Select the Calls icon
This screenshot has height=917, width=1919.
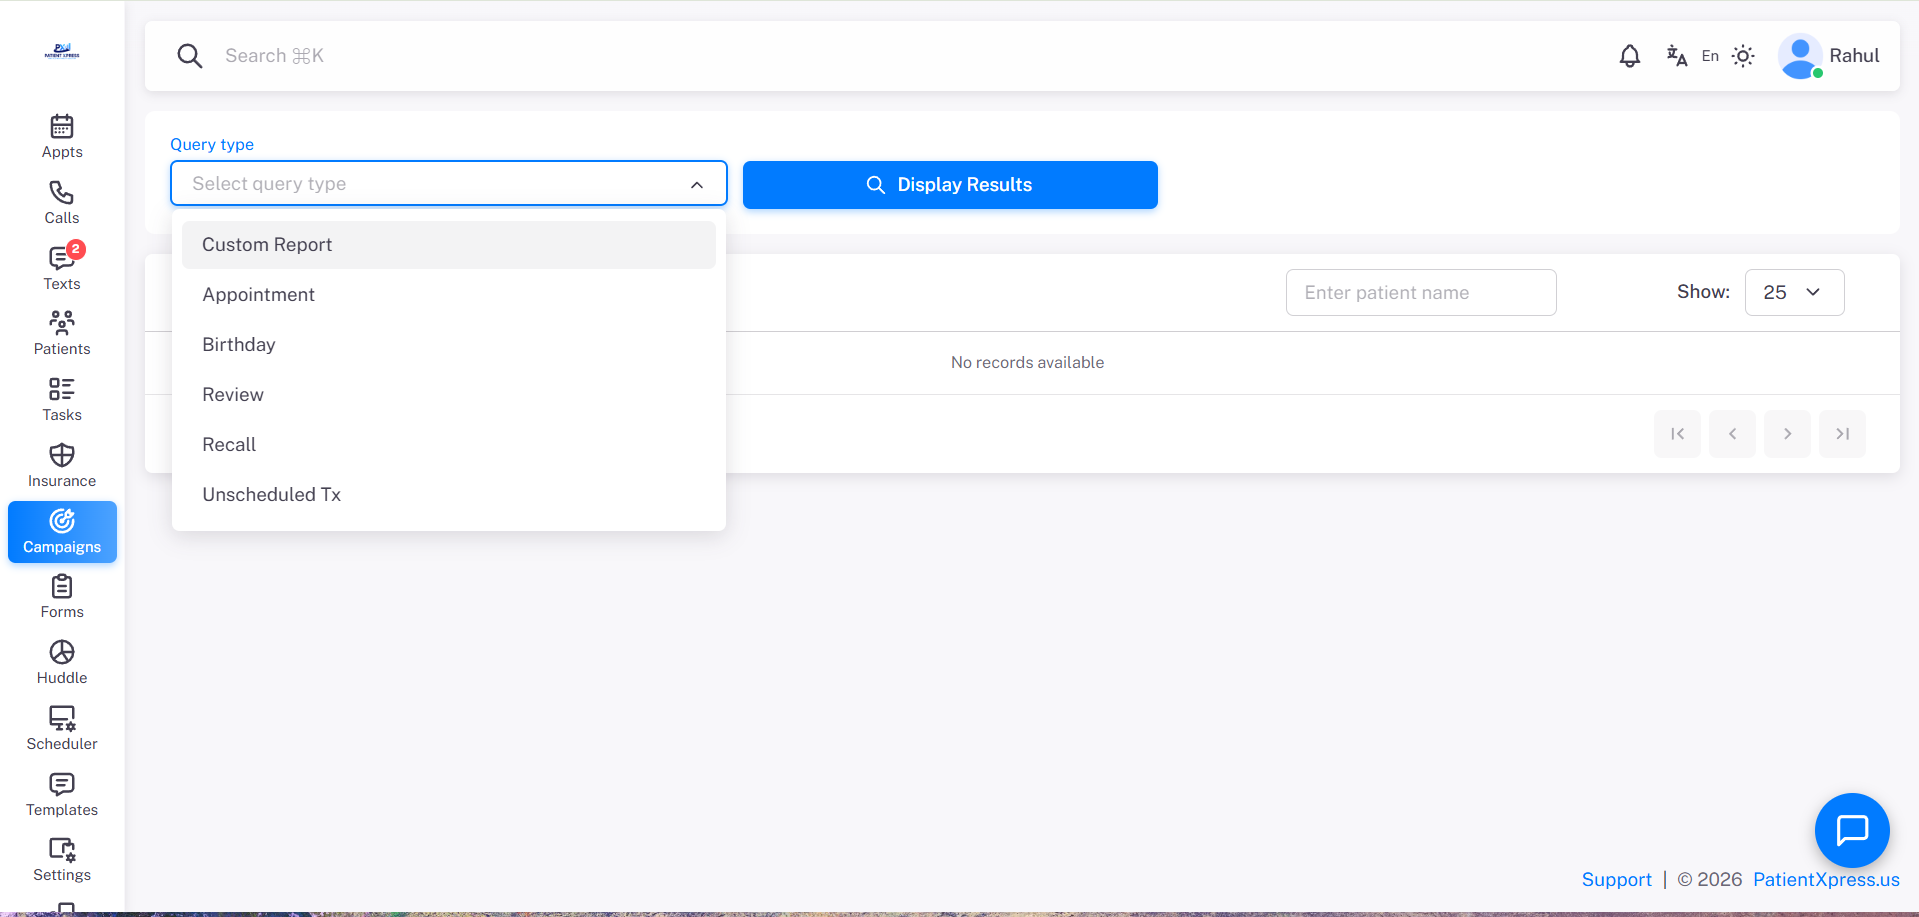pos(61,202)
